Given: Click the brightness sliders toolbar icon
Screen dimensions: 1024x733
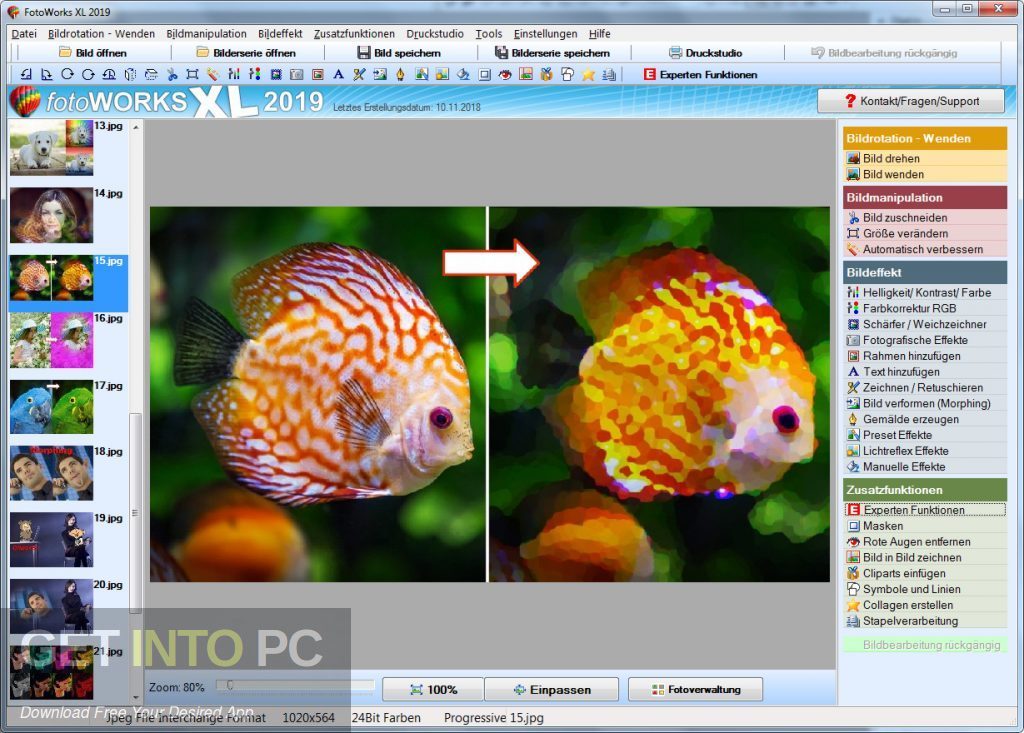Looking at the screenshot, I should point(234,74).
